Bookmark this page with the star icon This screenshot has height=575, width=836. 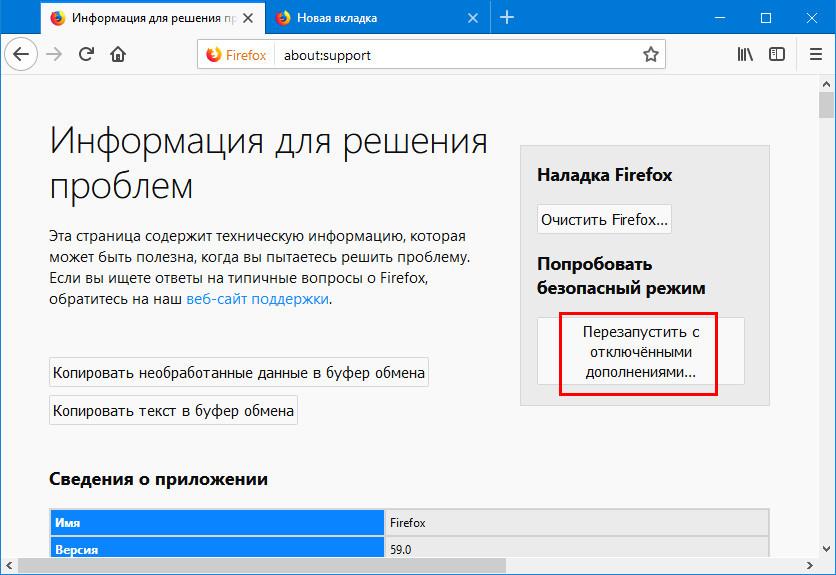click(650, 54)
